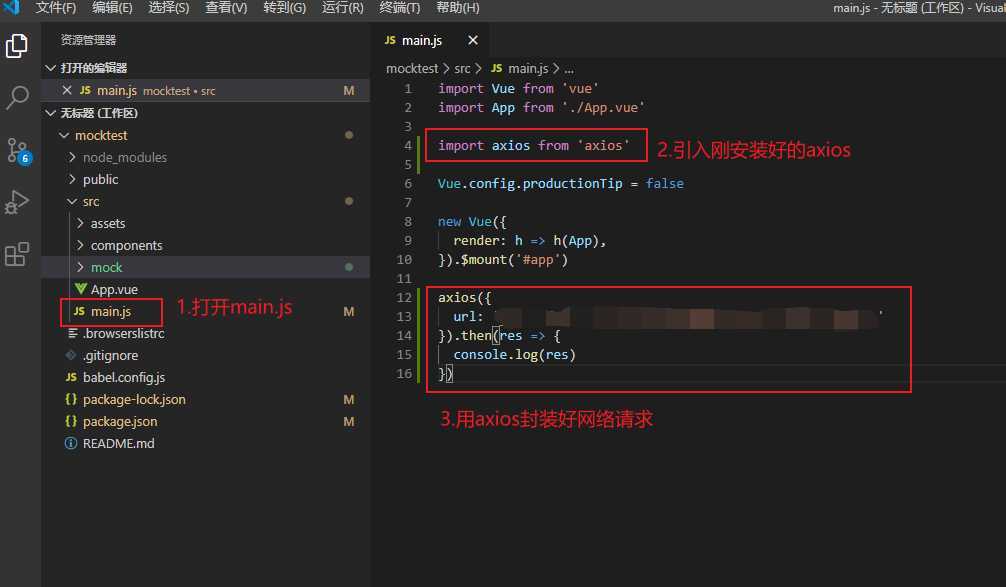
Task: Expand the mock folder
Action: click(80, 267)
